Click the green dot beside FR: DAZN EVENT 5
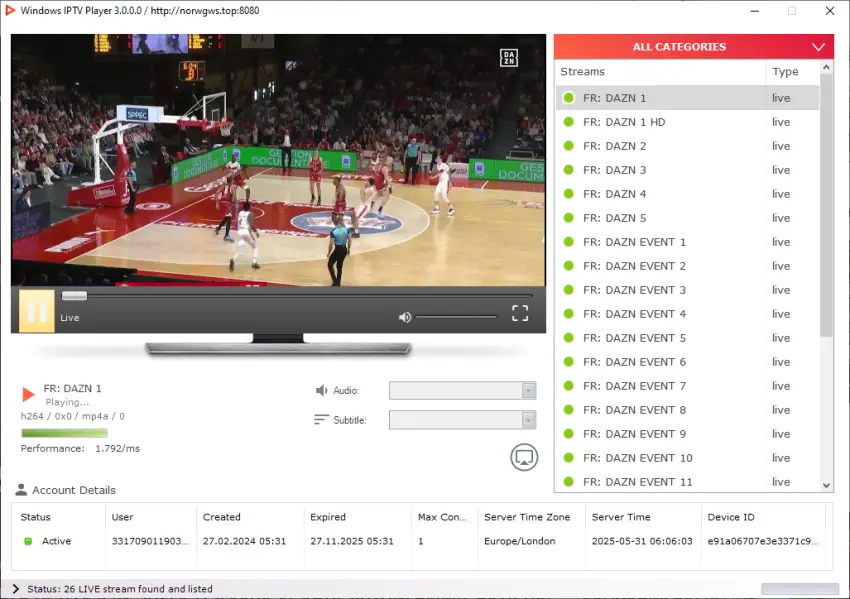Screen dimensions: 850x599 (x=569, y=338)
